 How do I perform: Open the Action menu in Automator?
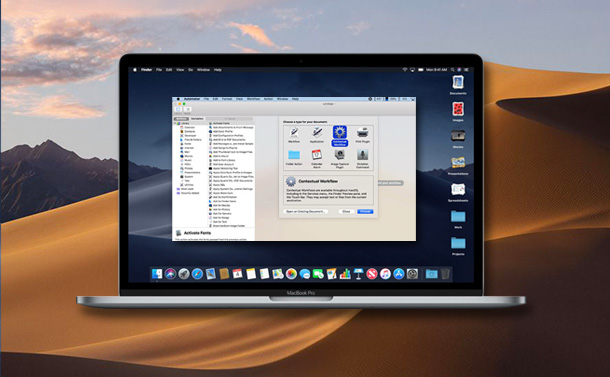coord(268,99)
